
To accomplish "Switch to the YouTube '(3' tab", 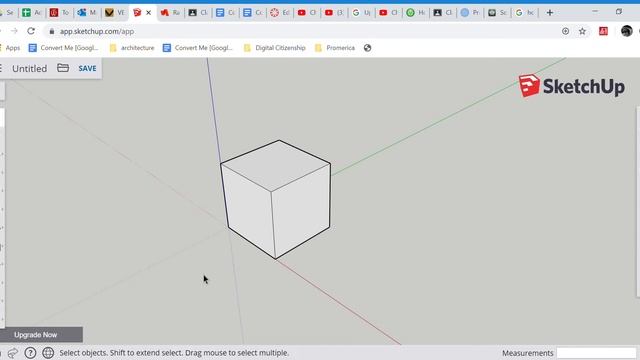I will click(x=334, y=13).
